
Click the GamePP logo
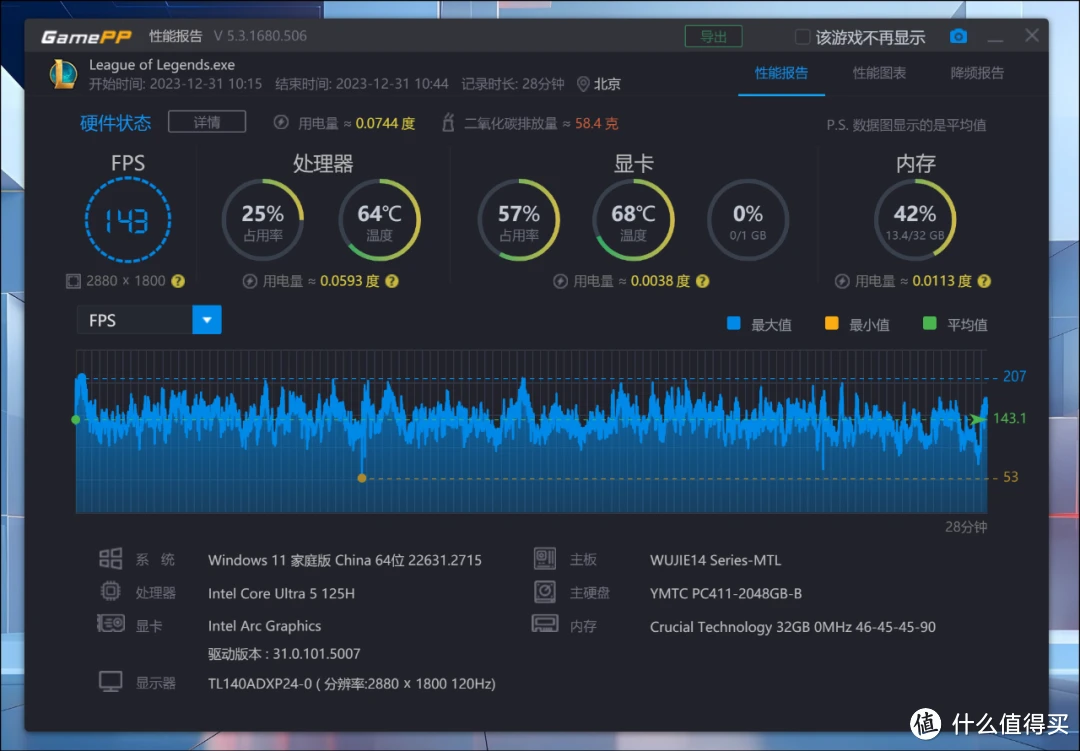[86, 37]
